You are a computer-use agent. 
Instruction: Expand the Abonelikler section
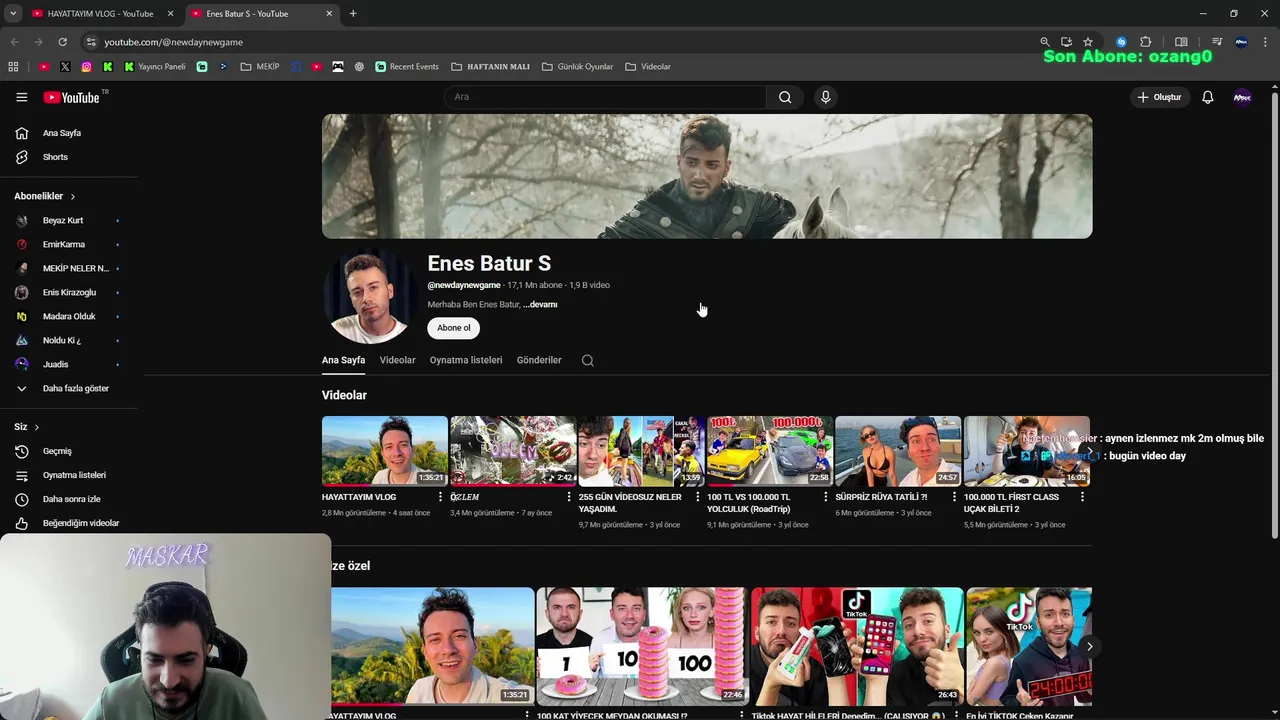[45, 196]
